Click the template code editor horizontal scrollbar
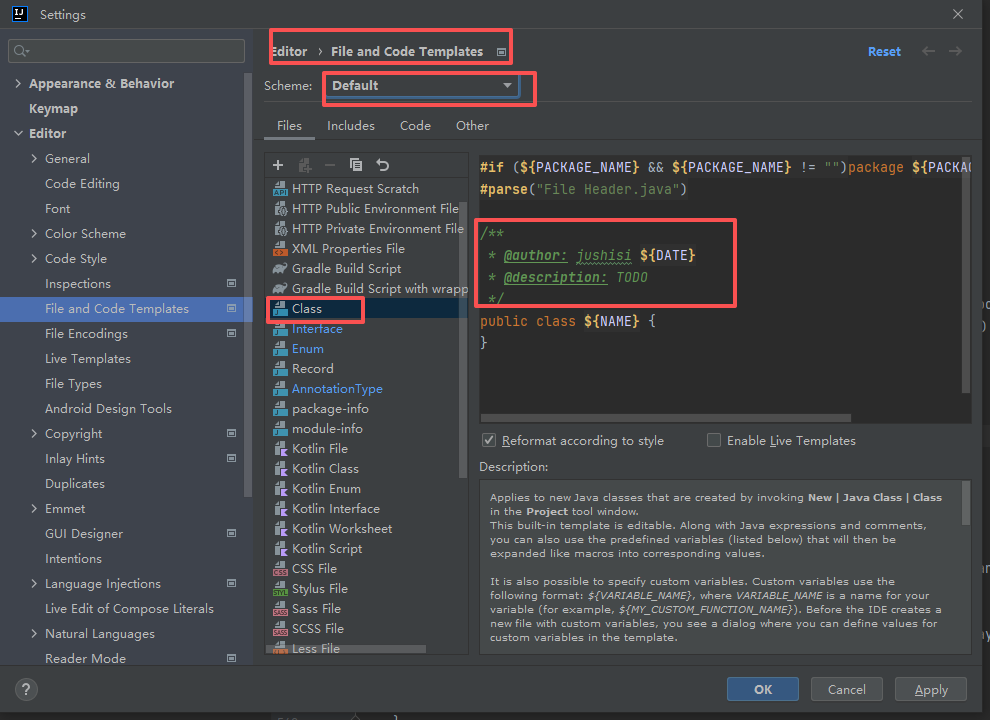990x720 pixels. tap(665, 418)
